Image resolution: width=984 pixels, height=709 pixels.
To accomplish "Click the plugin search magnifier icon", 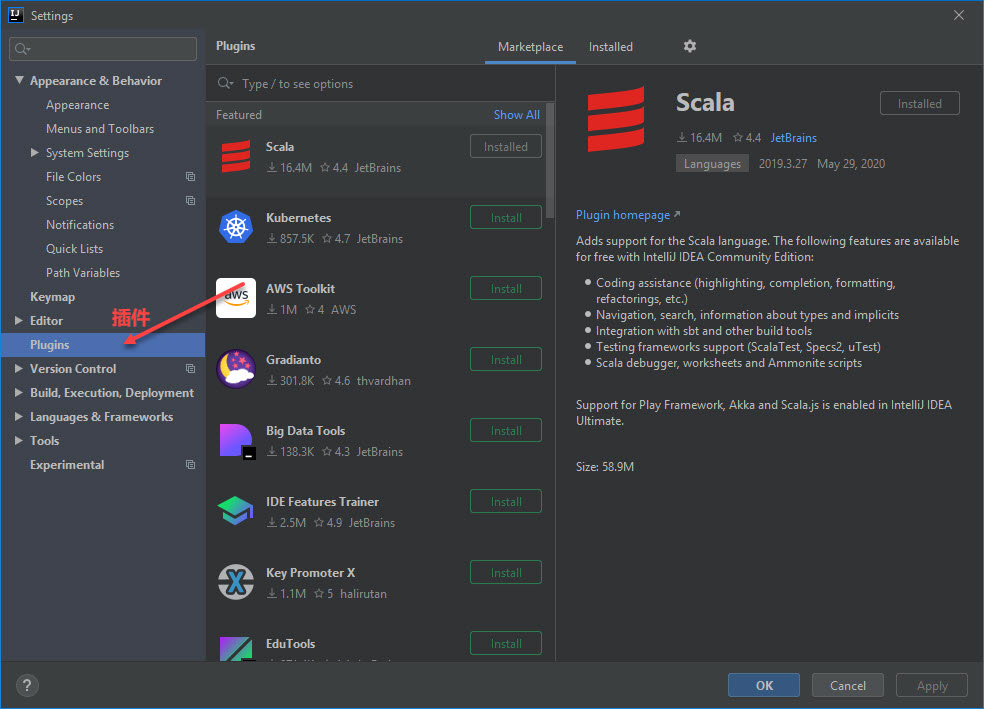I will pyautogui.click(x=225, y=83).
